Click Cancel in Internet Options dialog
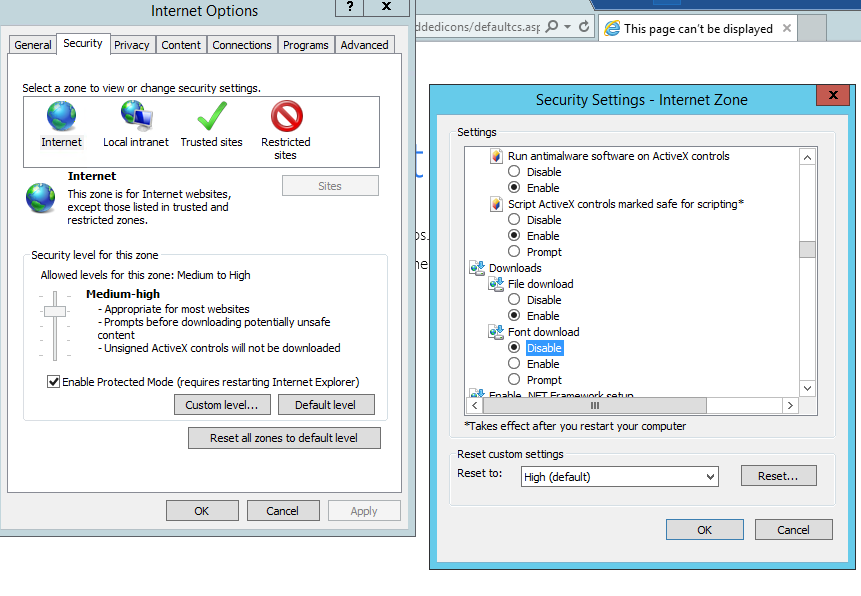Screen dimensions: 861x596 pyautogui.click(x=283, y=511)
